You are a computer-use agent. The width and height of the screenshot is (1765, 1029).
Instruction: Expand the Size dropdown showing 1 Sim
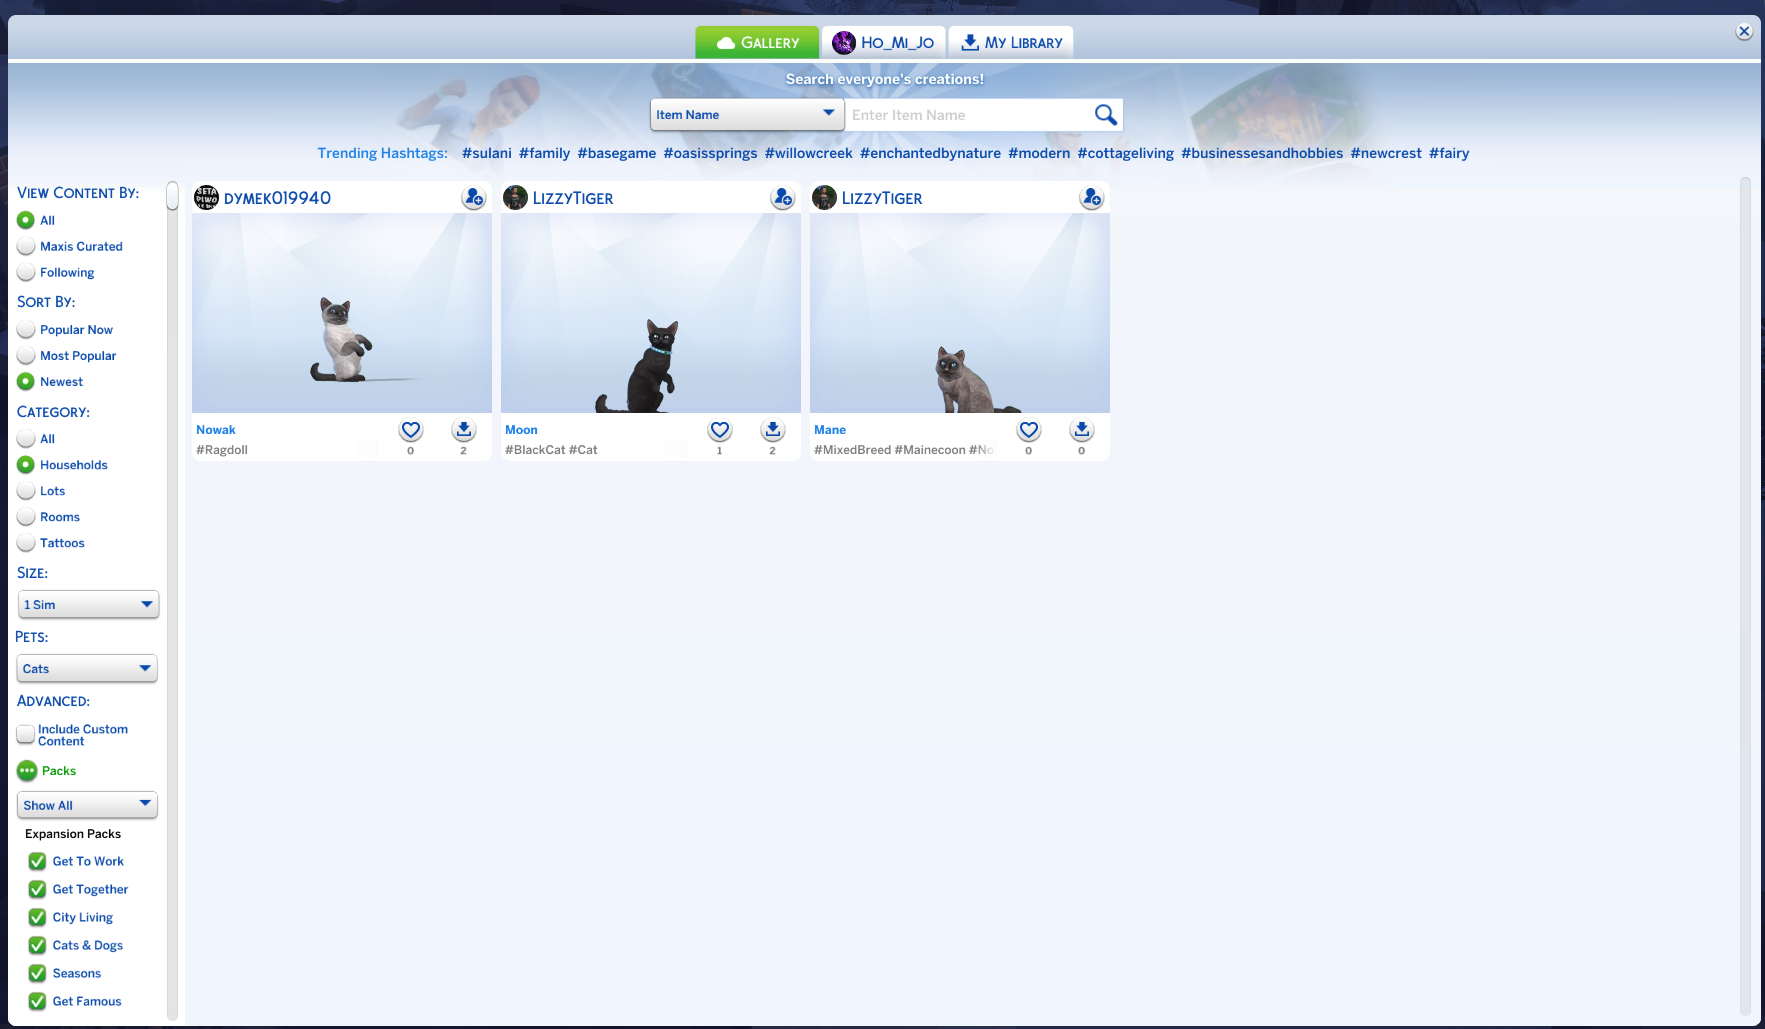pyautogui.click(x=88, y=605)
